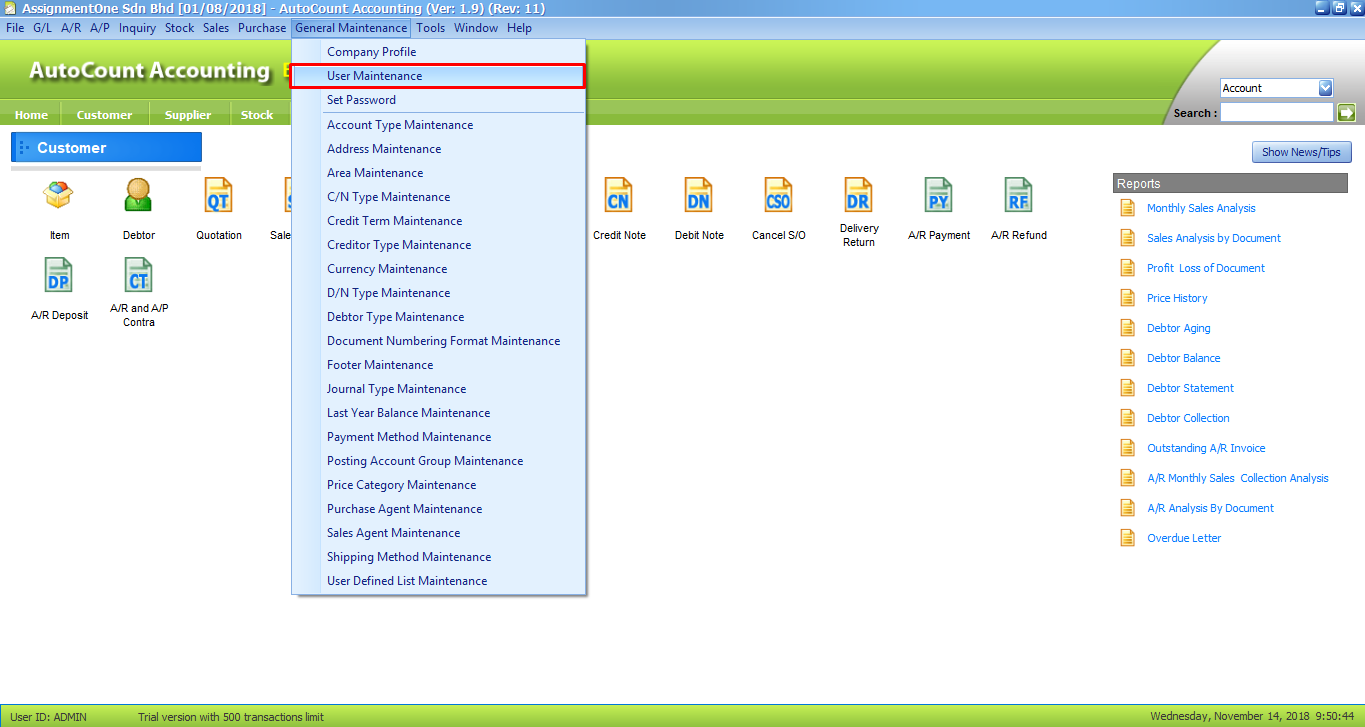Open the A/R and A/P Contra icon
The height and width of the screenshot is (727, 1365).
[139, 275]
